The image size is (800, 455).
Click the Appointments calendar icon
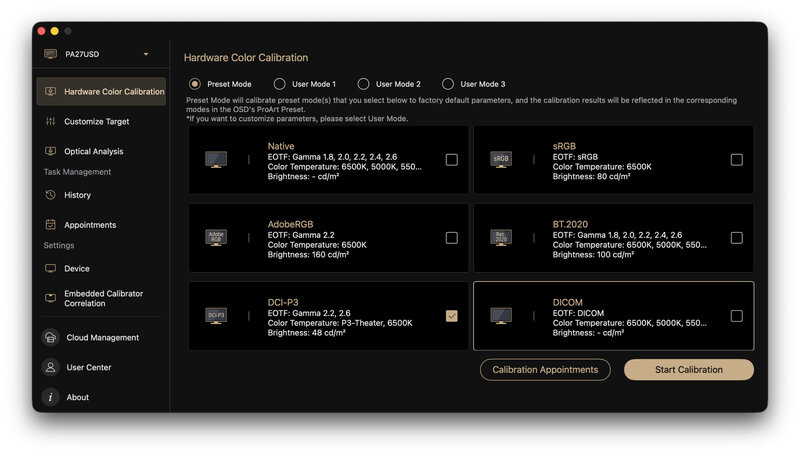coord(50,224)
